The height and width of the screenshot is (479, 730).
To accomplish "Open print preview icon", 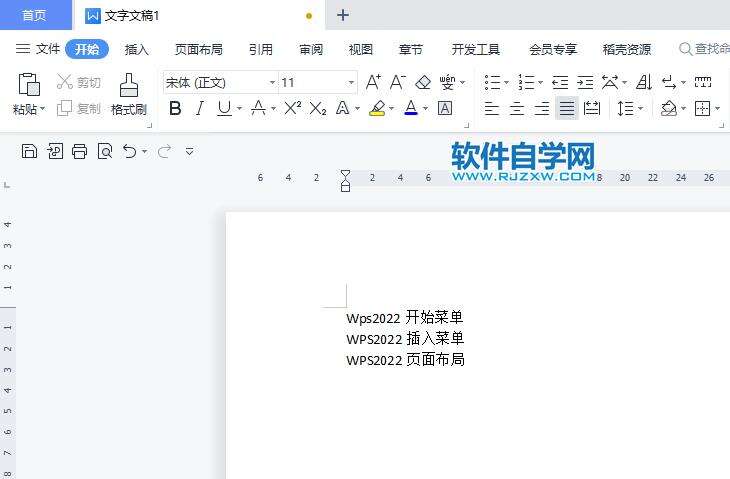I will pos(105,151).
